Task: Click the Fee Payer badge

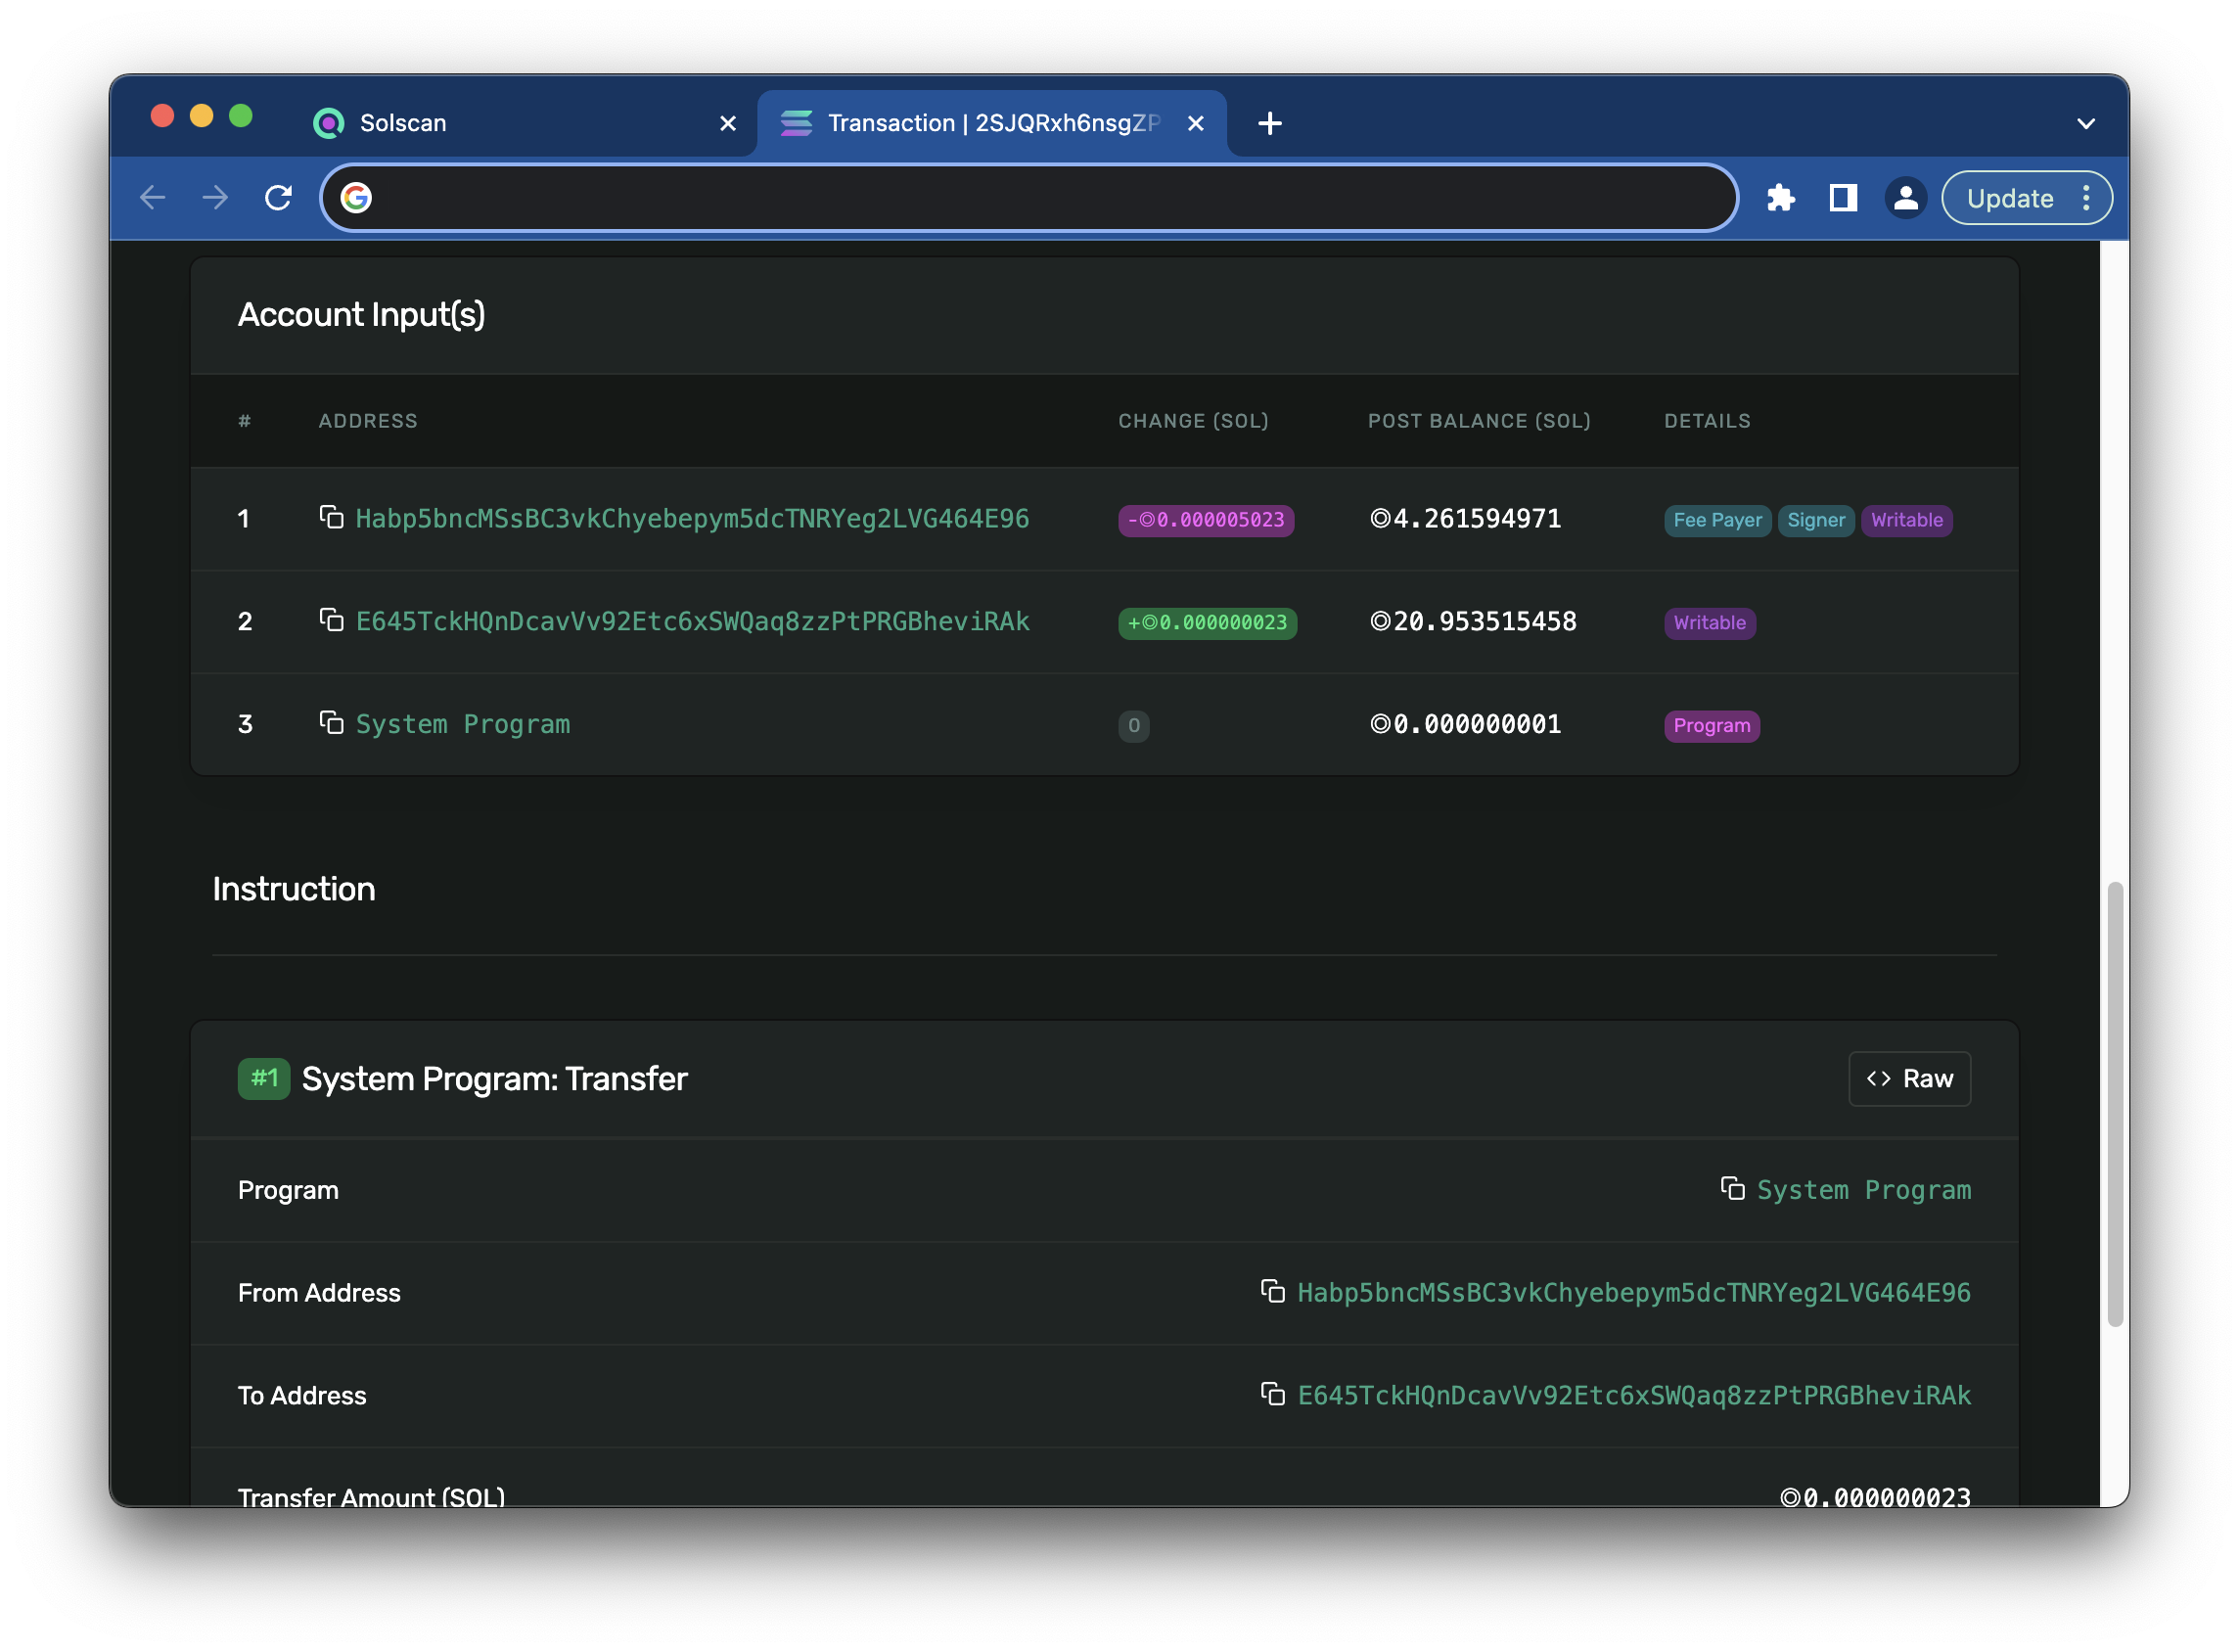Action: point(1719,520)
